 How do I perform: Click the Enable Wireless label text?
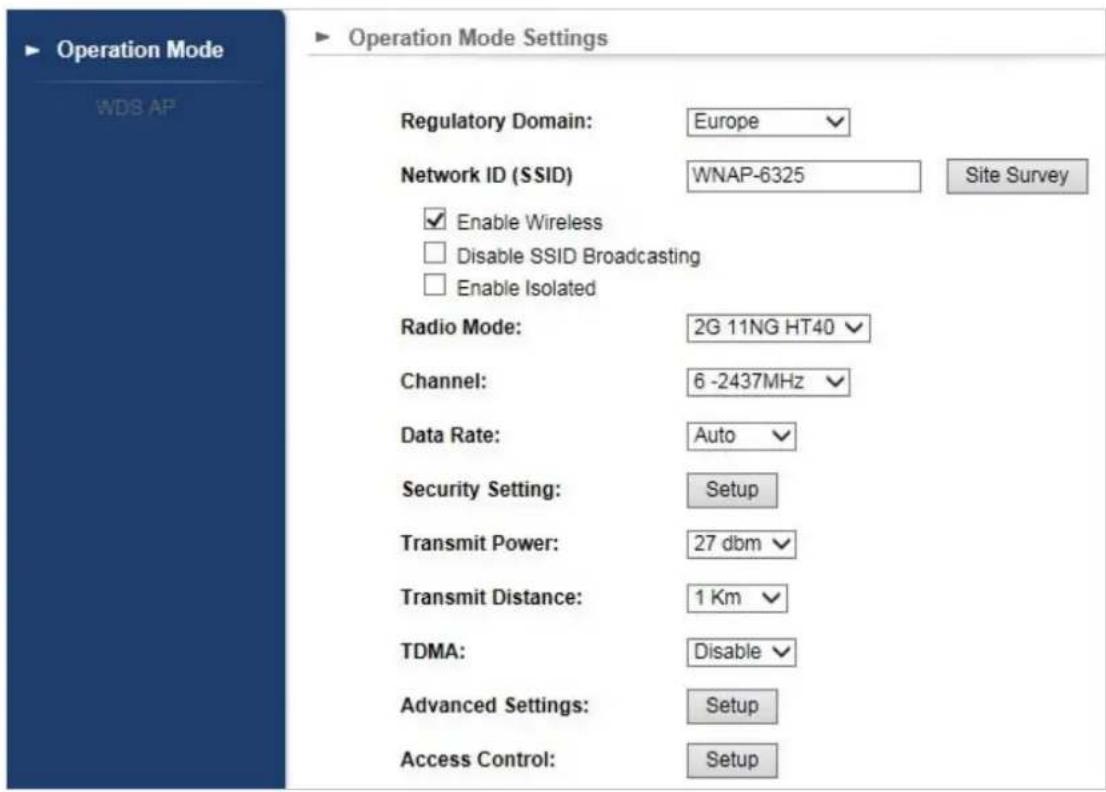[x=529, y=222]
